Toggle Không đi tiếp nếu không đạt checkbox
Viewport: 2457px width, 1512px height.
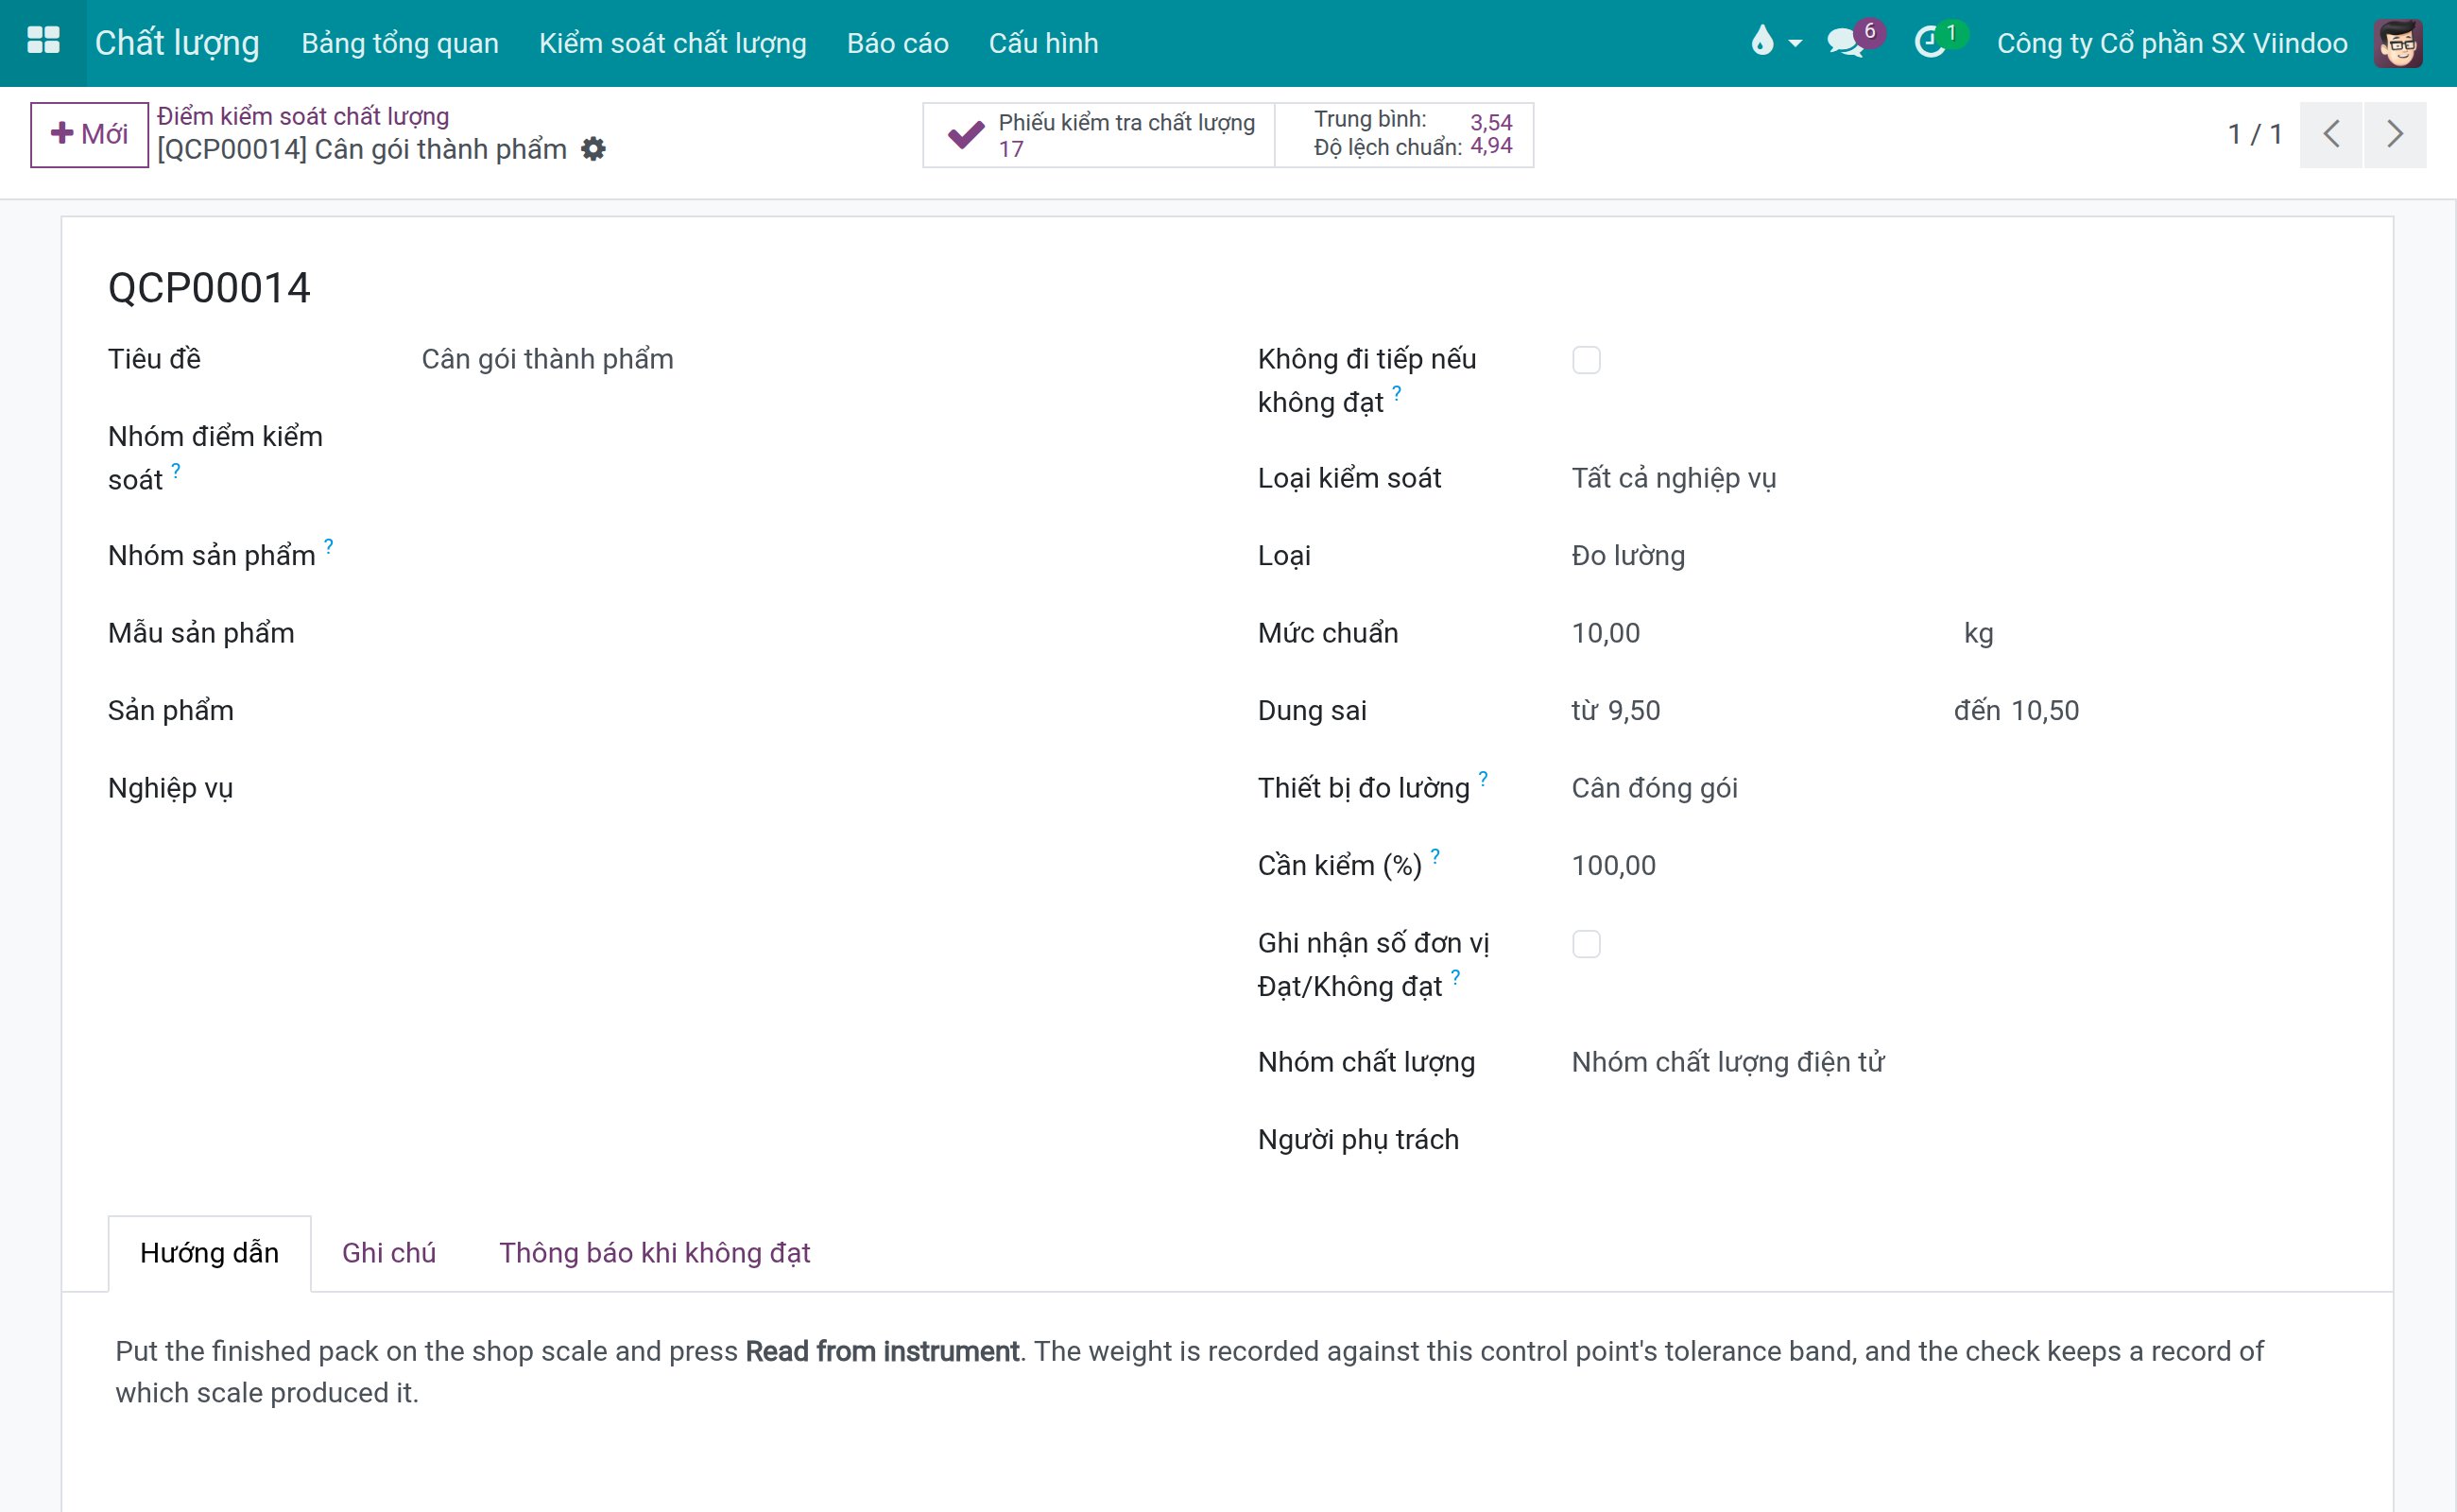[x=1586, y=360]
